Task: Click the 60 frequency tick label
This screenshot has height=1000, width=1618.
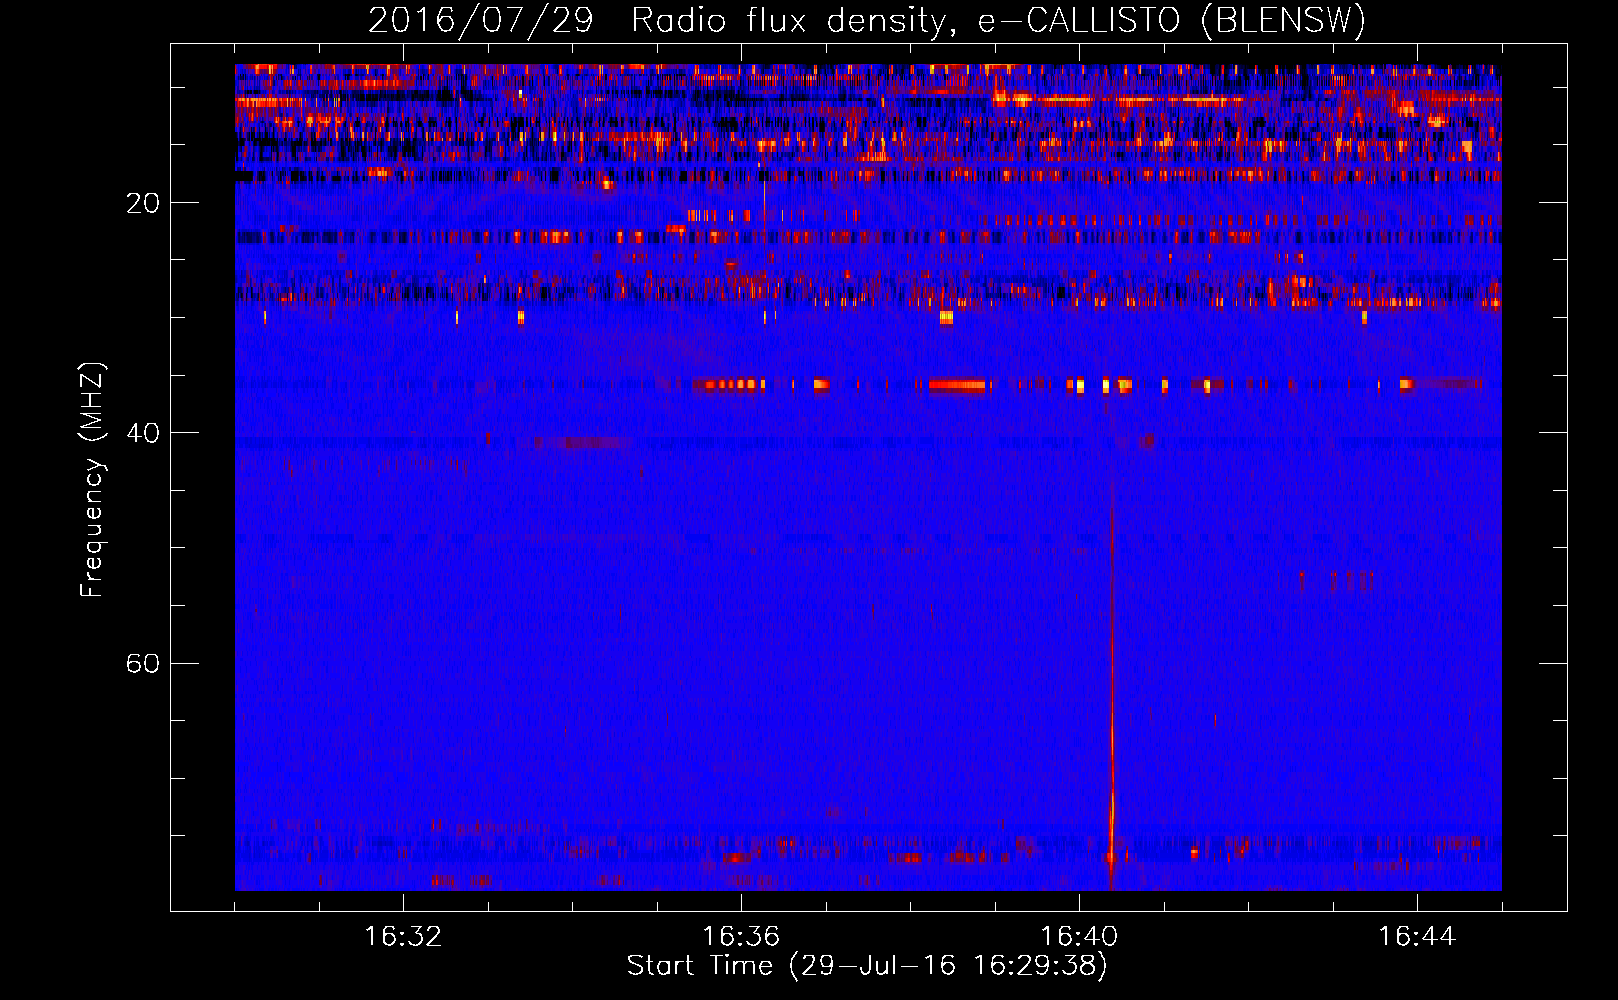Action: tap(143, 664)
